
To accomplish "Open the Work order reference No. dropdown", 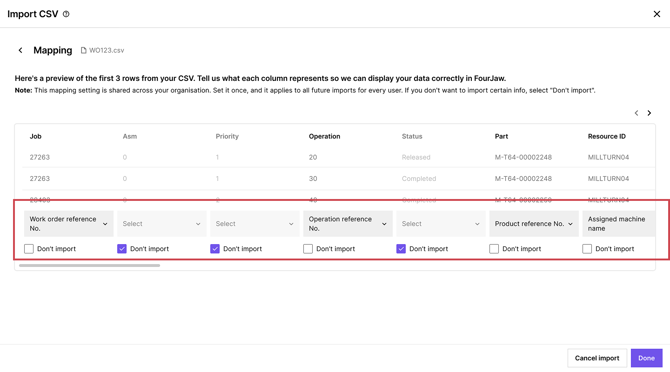I will click(69, 224).
